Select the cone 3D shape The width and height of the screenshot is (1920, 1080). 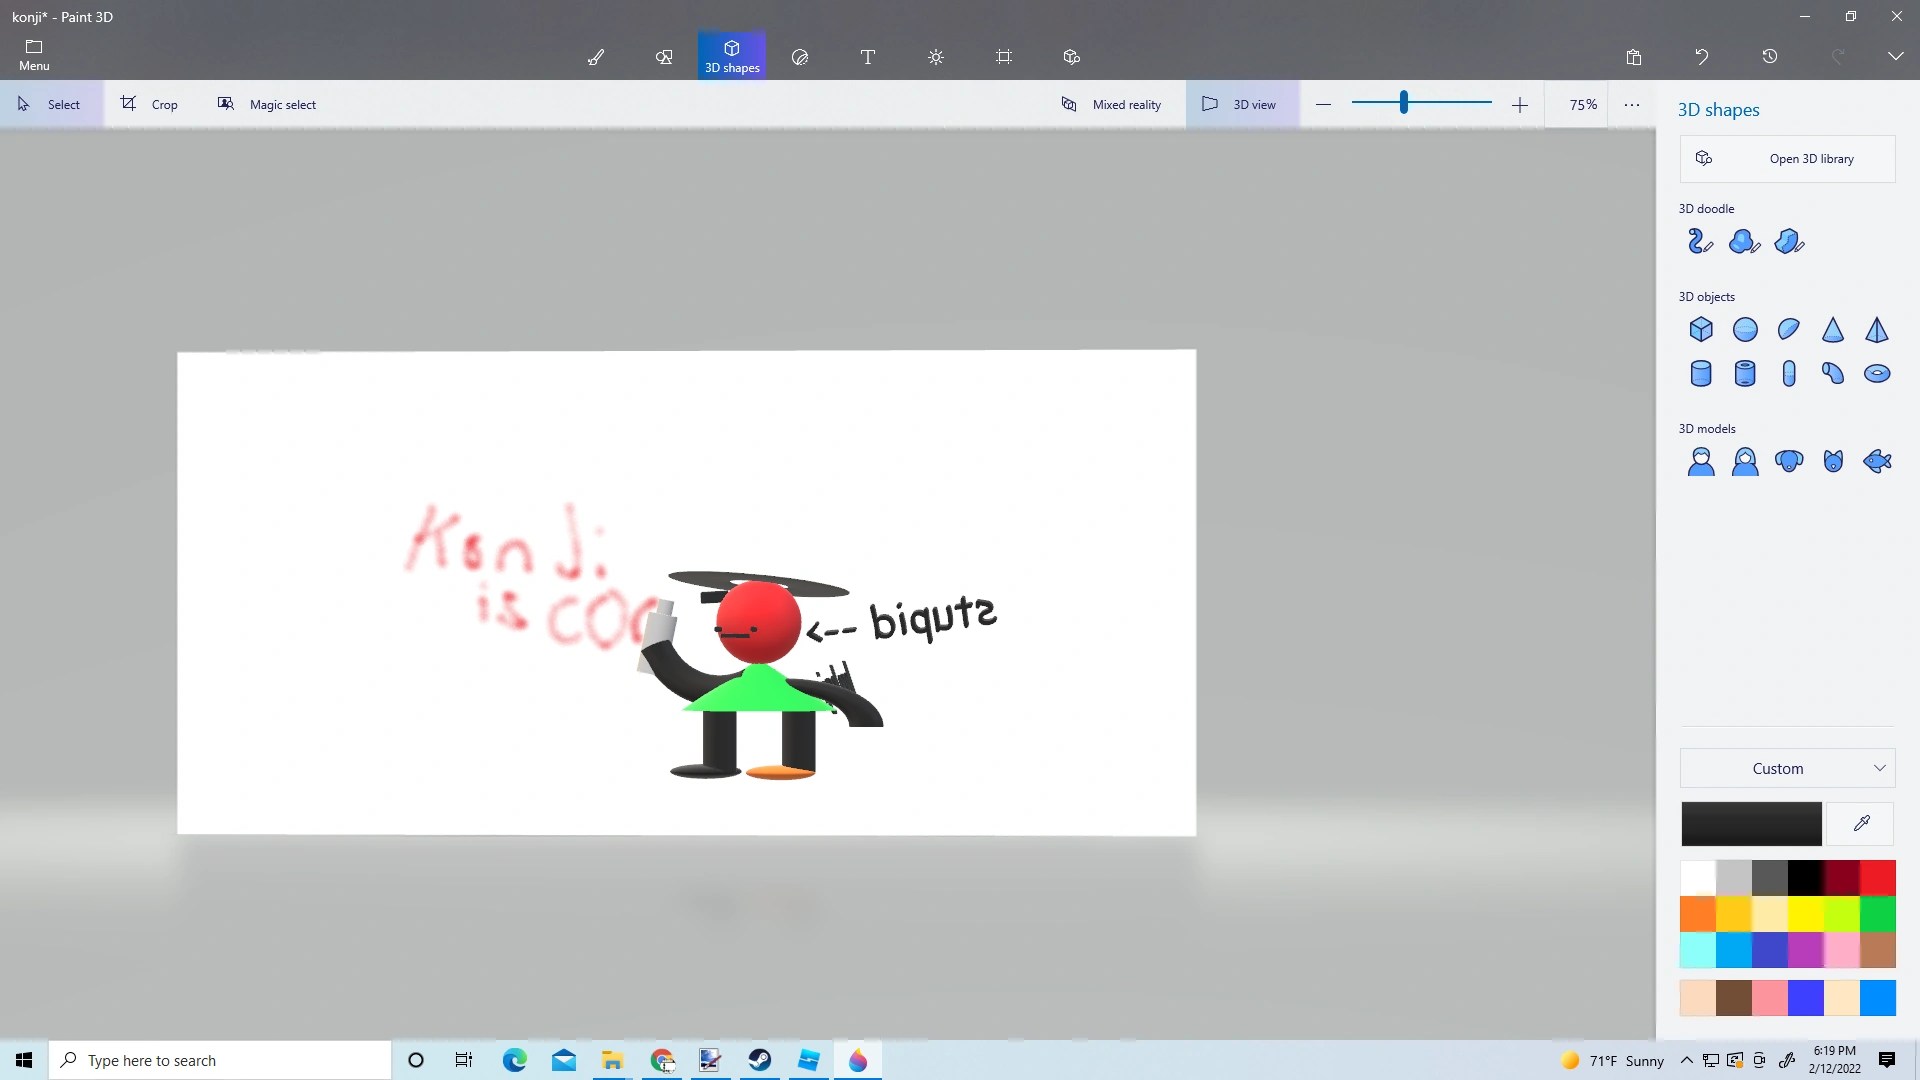click(1833, 330)
